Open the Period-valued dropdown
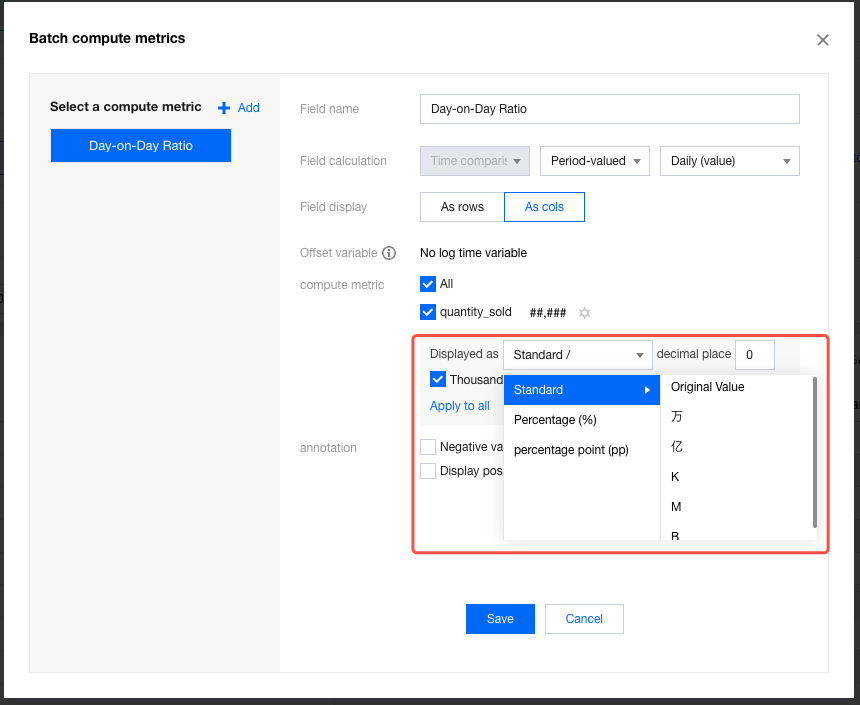Image resolution: width=860 pixels, height=705 pixels. tap(594, 161)
